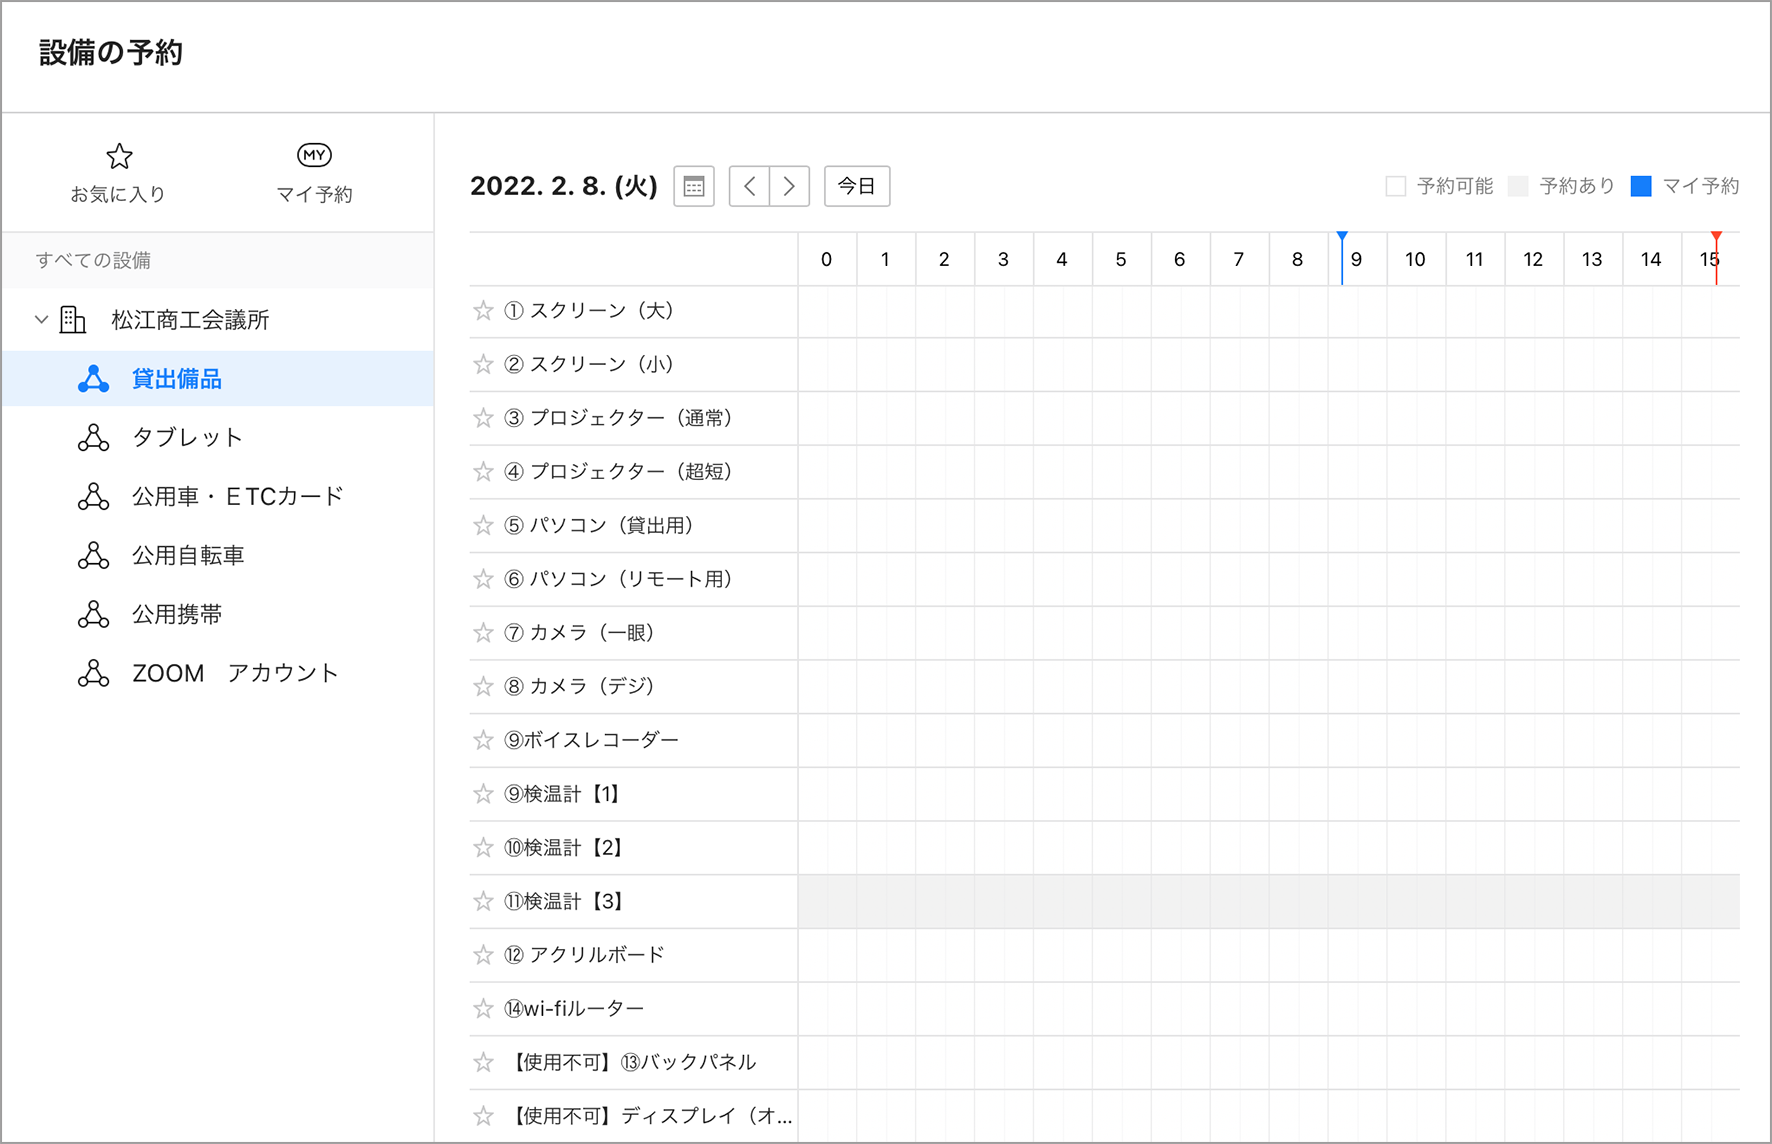Click the ZOOM アカウント category icon
Screen dimensions: 1772x1144
[x=94, y=673]
